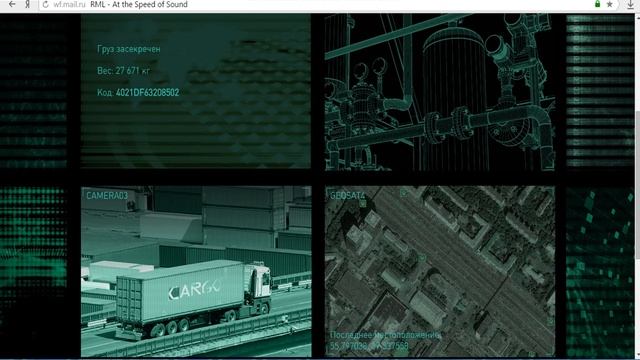
Task: Select the code 4021DF63208502
Action: point(147,93)
